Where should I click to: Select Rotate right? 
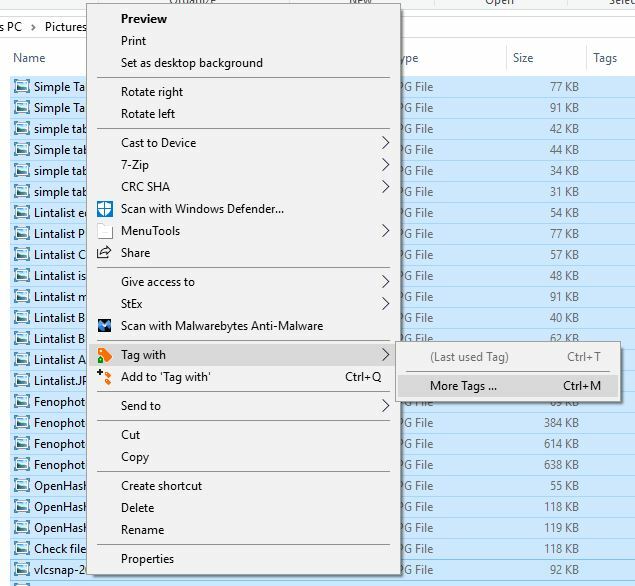pyautogui.click(x=152, y=92)
